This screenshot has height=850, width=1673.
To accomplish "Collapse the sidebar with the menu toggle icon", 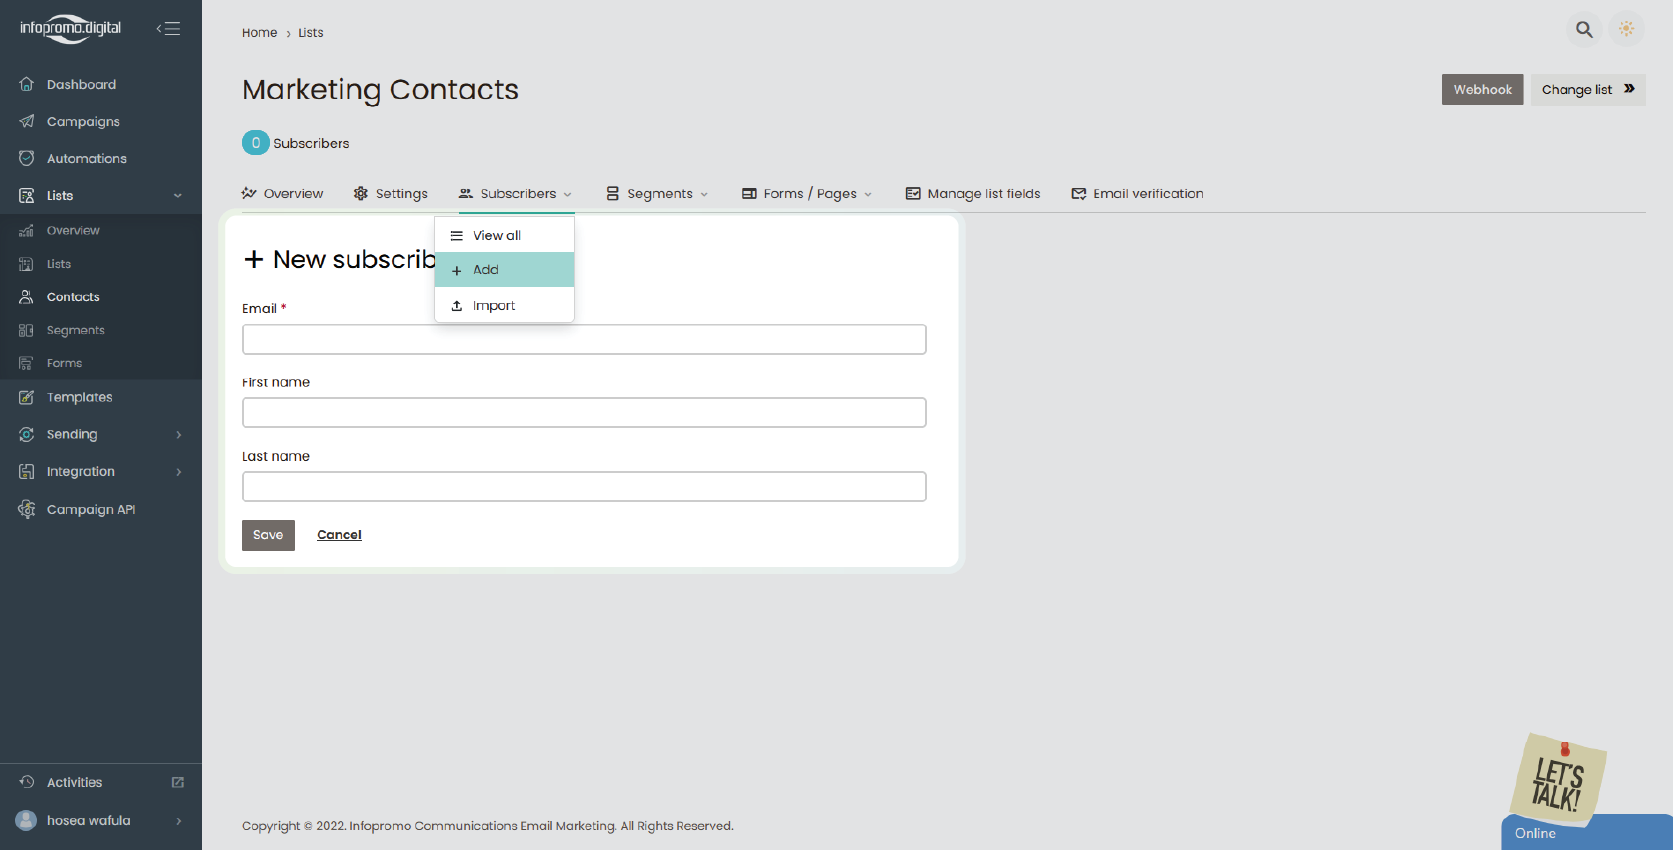I will tap(168, 29).
